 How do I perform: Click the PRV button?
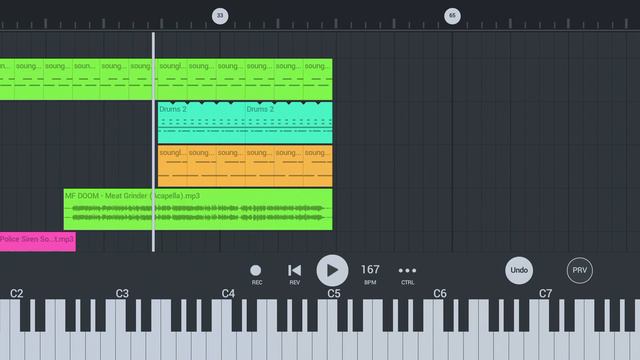pos(580,270)
